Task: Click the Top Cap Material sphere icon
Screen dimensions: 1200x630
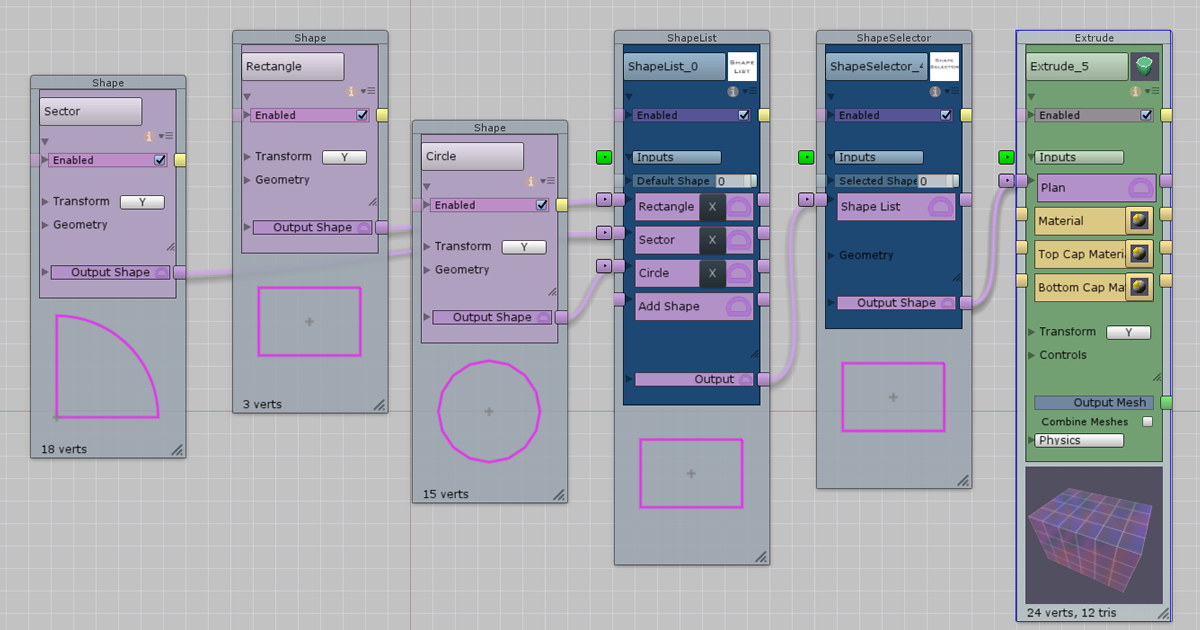Action: tap(1139, 254)
